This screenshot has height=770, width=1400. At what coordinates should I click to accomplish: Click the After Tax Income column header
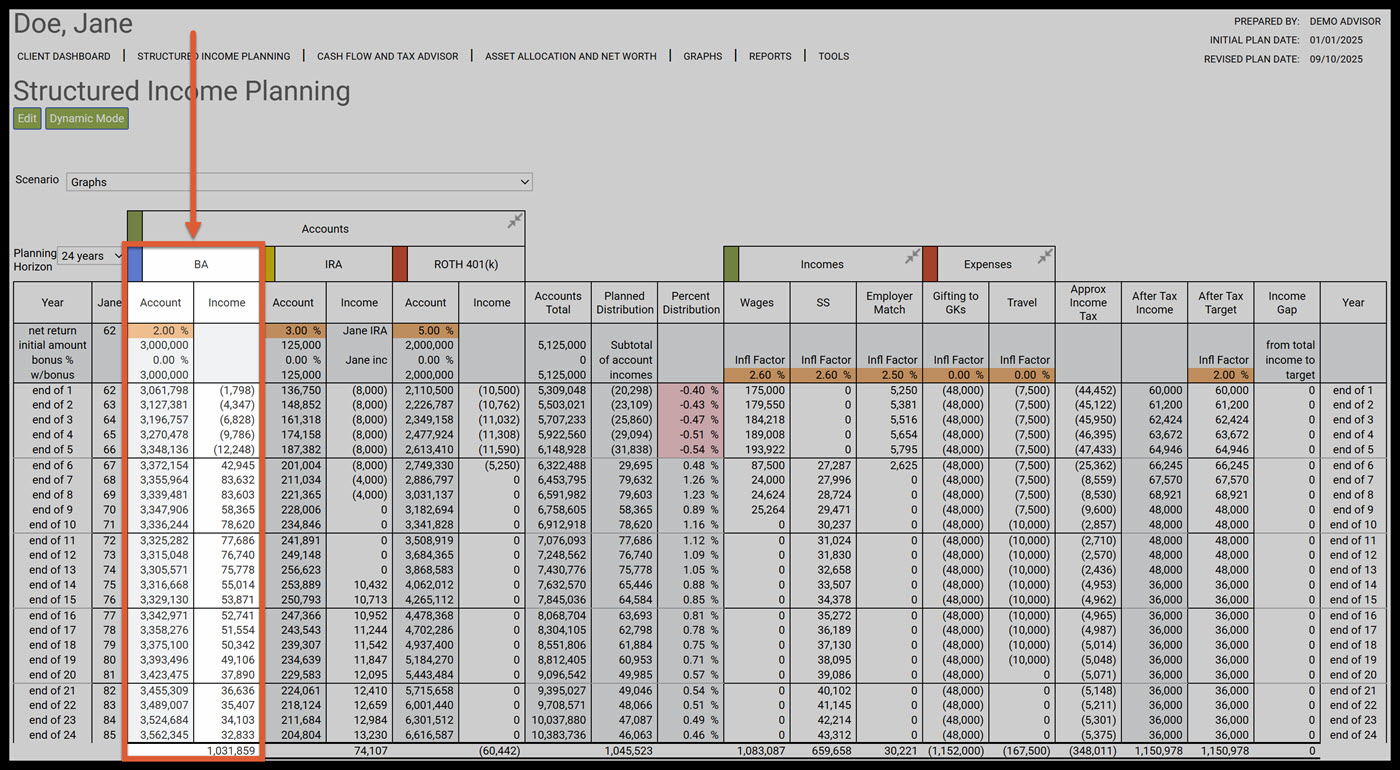[1154, 303]
